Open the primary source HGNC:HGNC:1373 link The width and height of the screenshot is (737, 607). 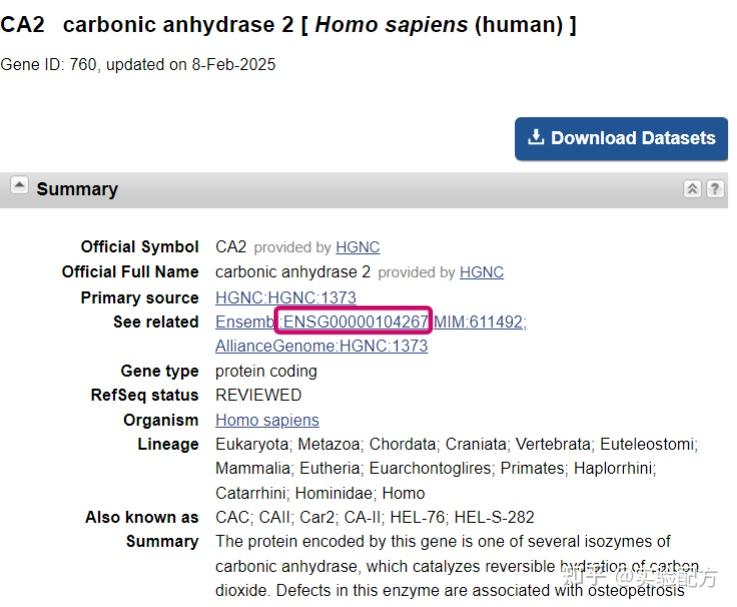click(x=285, y=298)
